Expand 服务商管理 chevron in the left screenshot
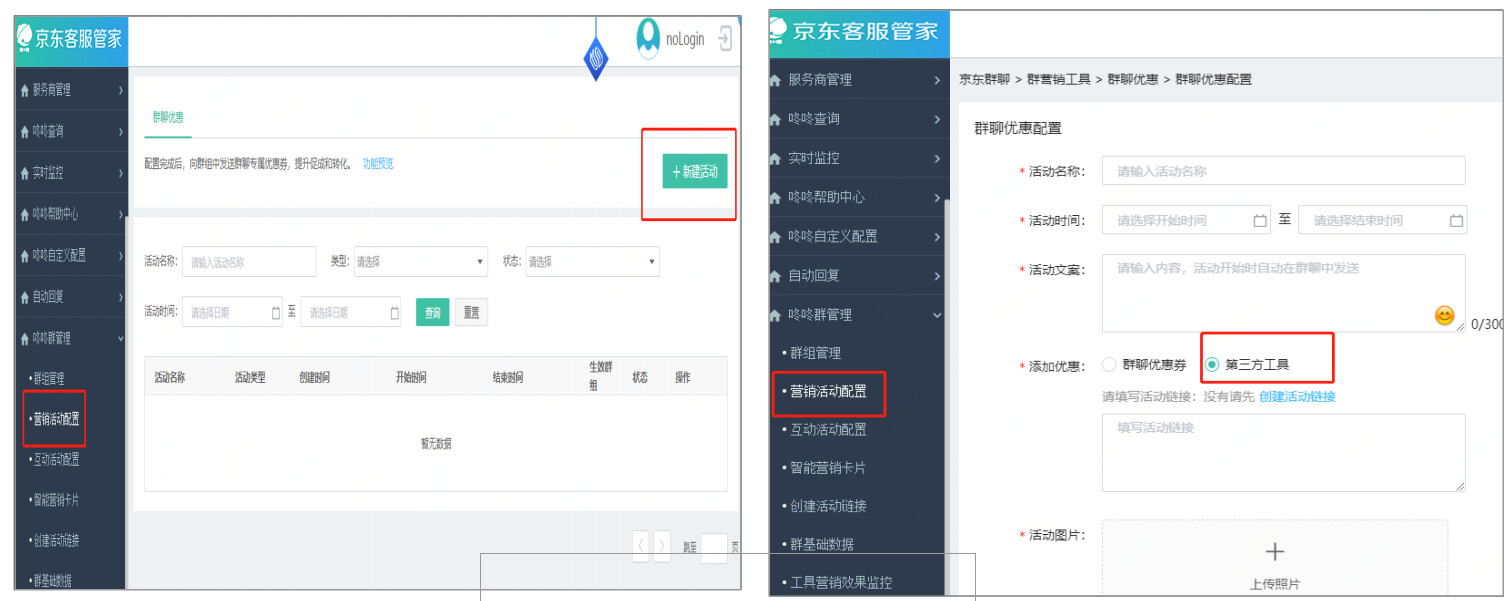Viewport: 1510px width, 601px height. (x=120, y=90)
